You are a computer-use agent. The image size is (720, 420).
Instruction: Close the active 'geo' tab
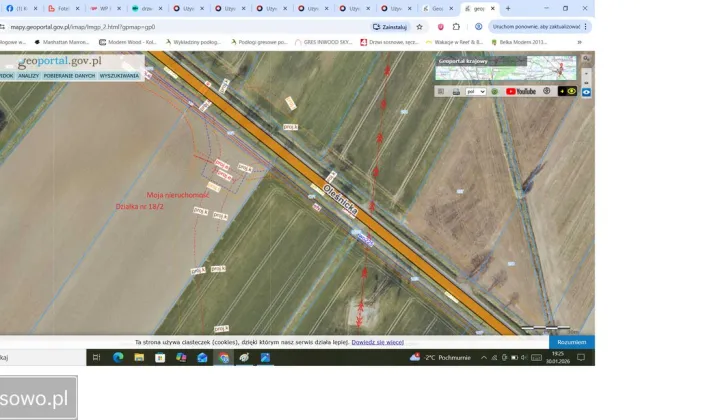pyautogui.click(x=493, y=8)
